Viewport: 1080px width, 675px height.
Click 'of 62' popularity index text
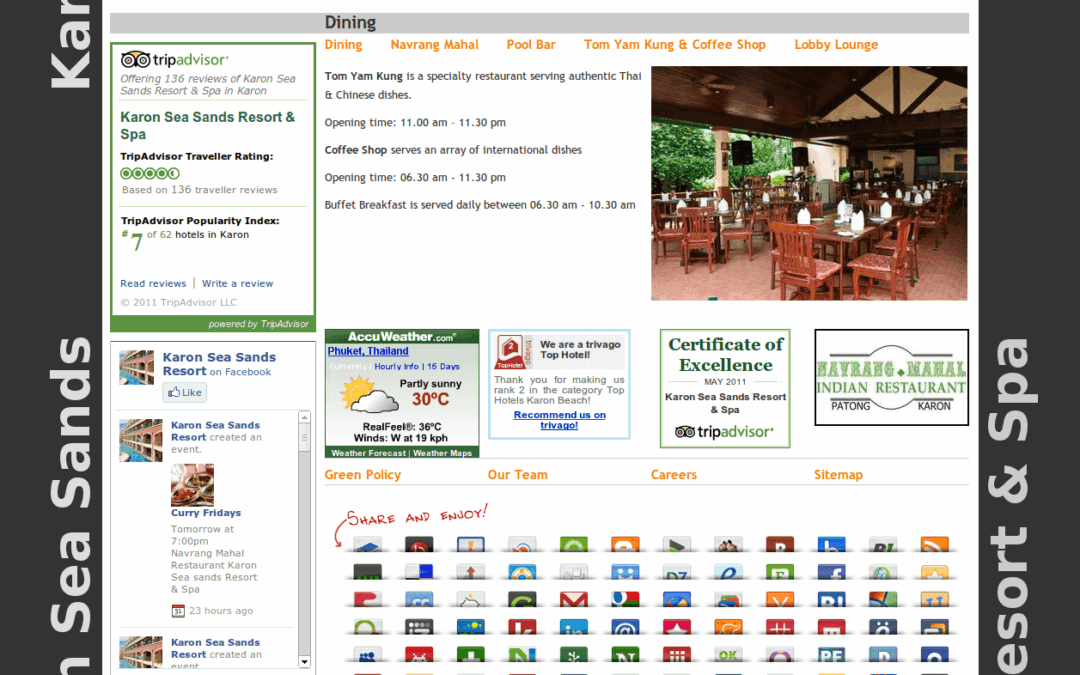(159, 235)
